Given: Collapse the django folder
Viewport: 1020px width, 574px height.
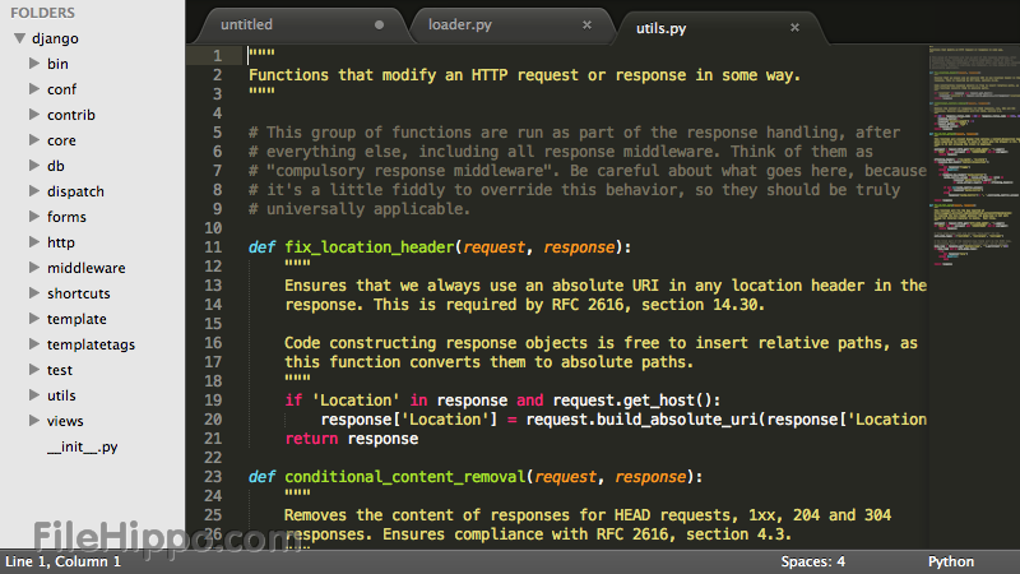Looking at the screenshot, I should 19,39.
